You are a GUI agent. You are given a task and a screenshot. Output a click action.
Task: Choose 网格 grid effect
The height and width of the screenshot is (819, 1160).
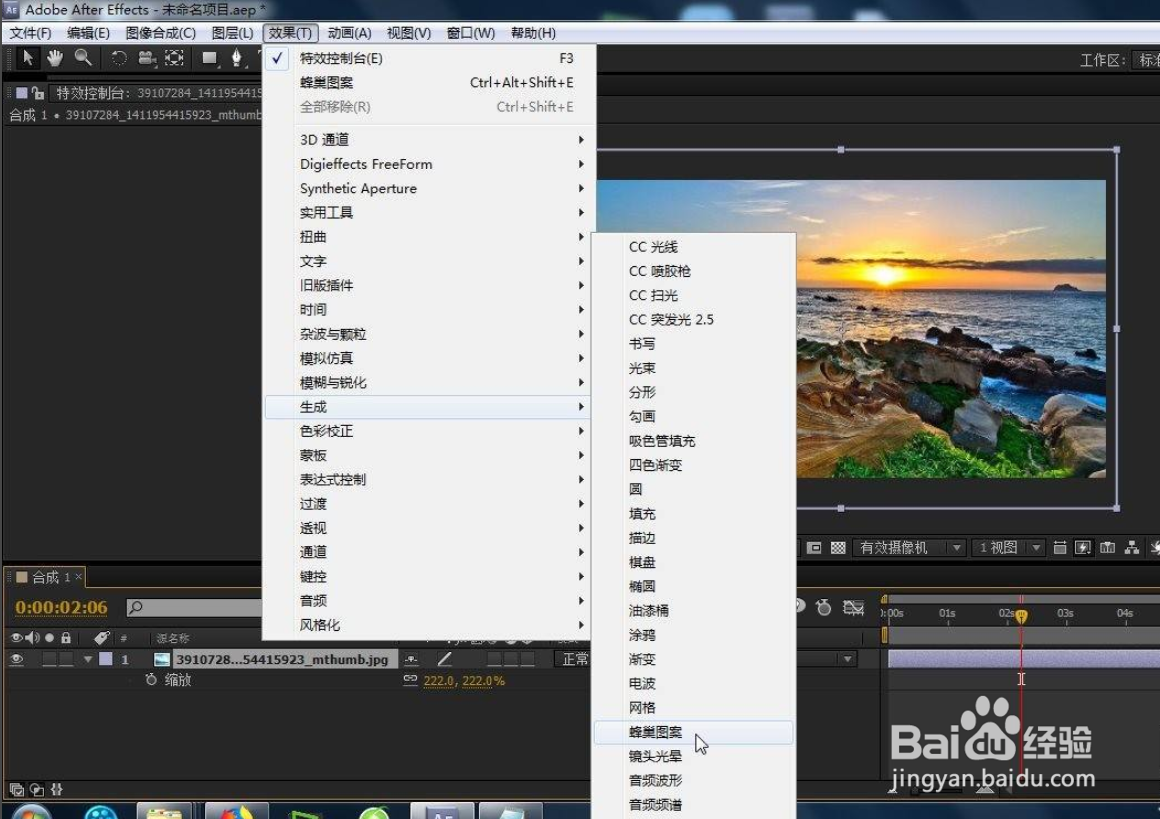tap(693, 707)
